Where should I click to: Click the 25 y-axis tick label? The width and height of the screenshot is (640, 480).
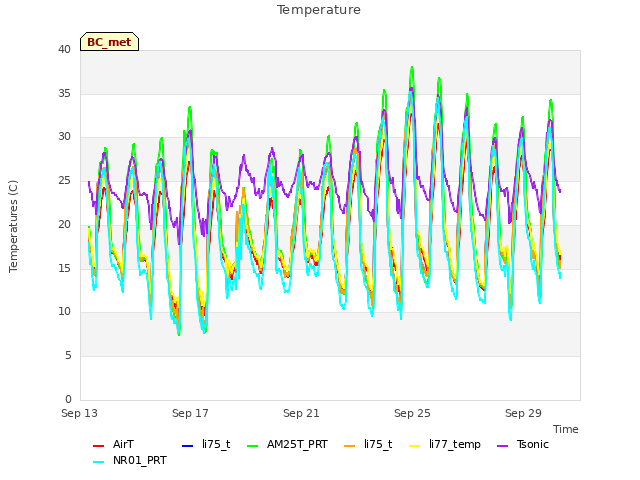click(64, 180)
